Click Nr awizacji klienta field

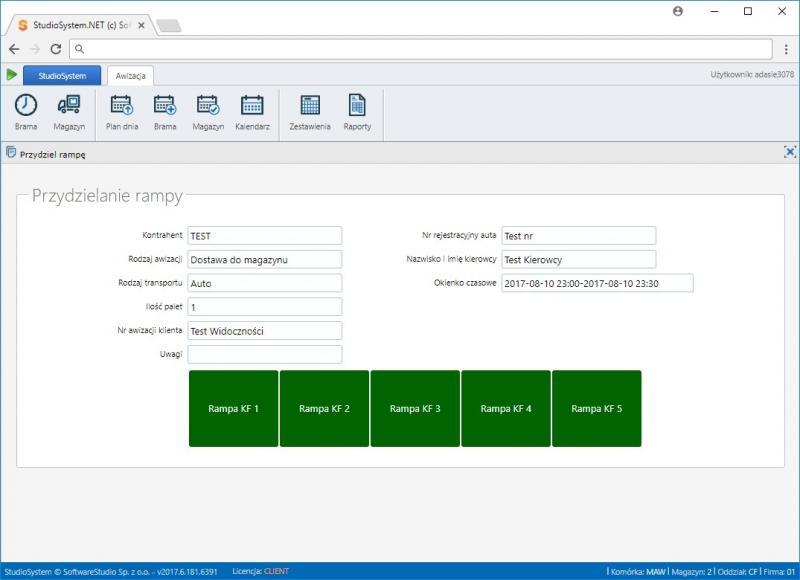264,331
